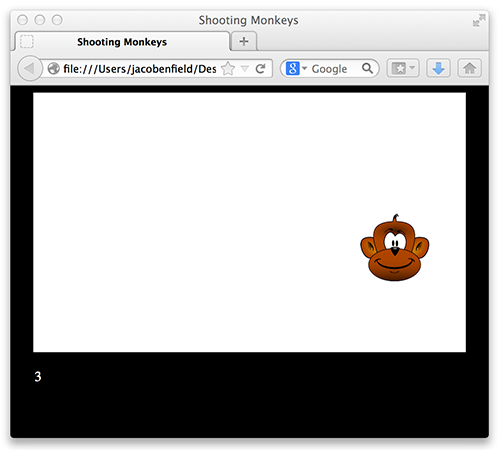Viewport: 500px width, 450px height.
Task: Bookmark this page with the star icon
Action: [228, 69]
